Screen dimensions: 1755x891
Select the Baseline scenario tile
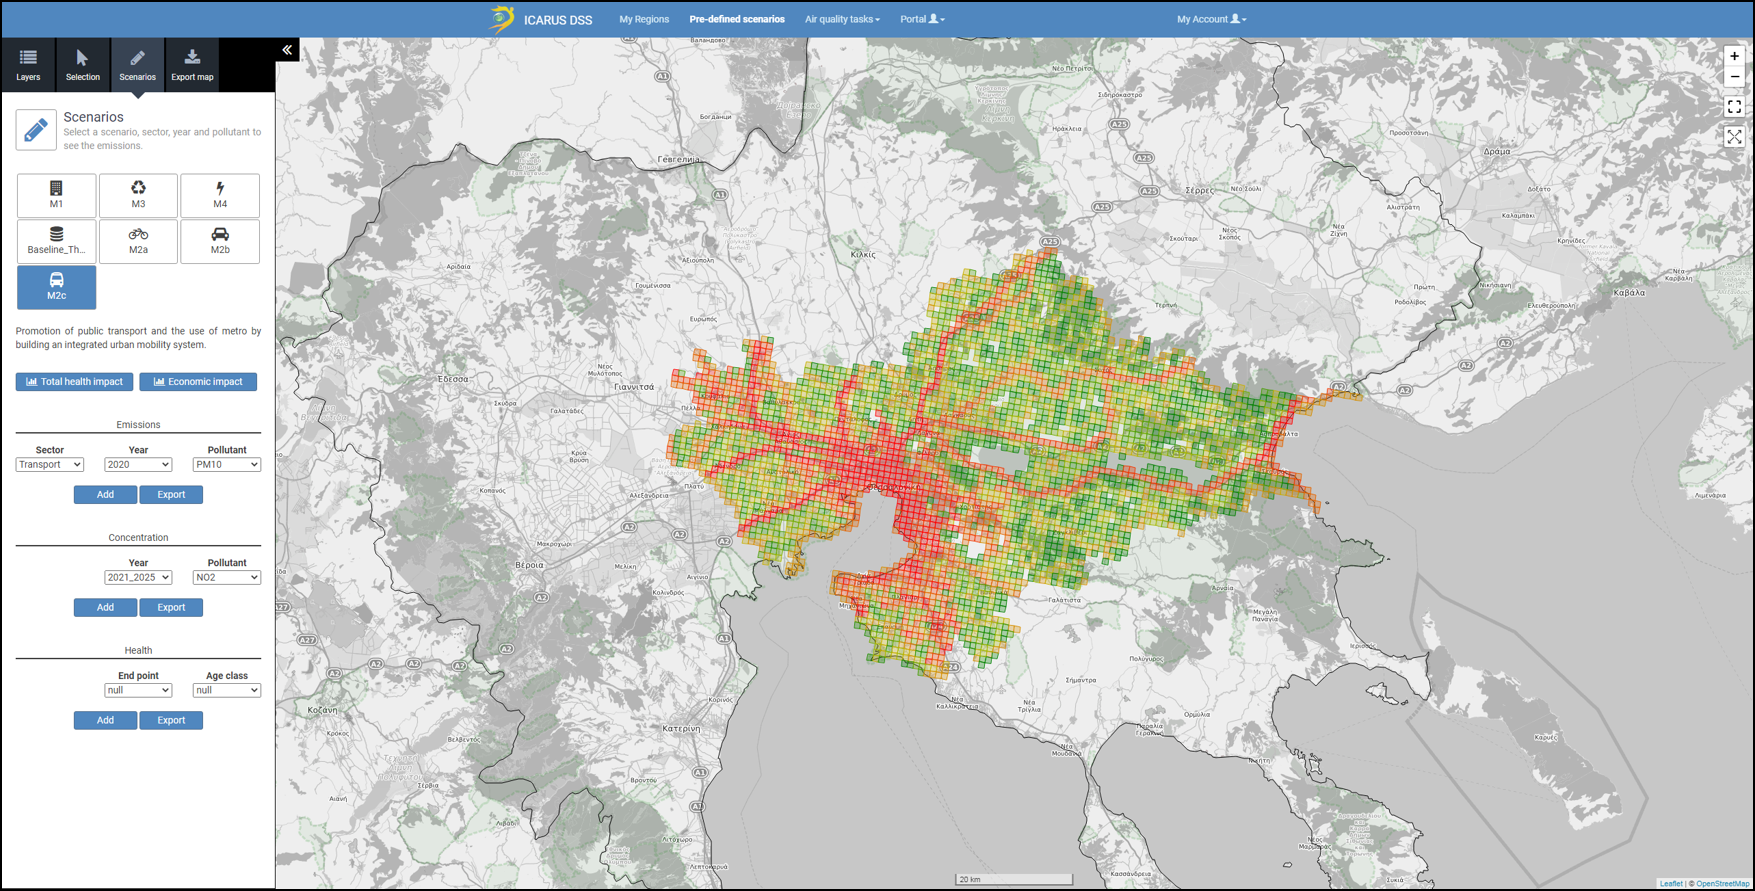click(56, 241)
